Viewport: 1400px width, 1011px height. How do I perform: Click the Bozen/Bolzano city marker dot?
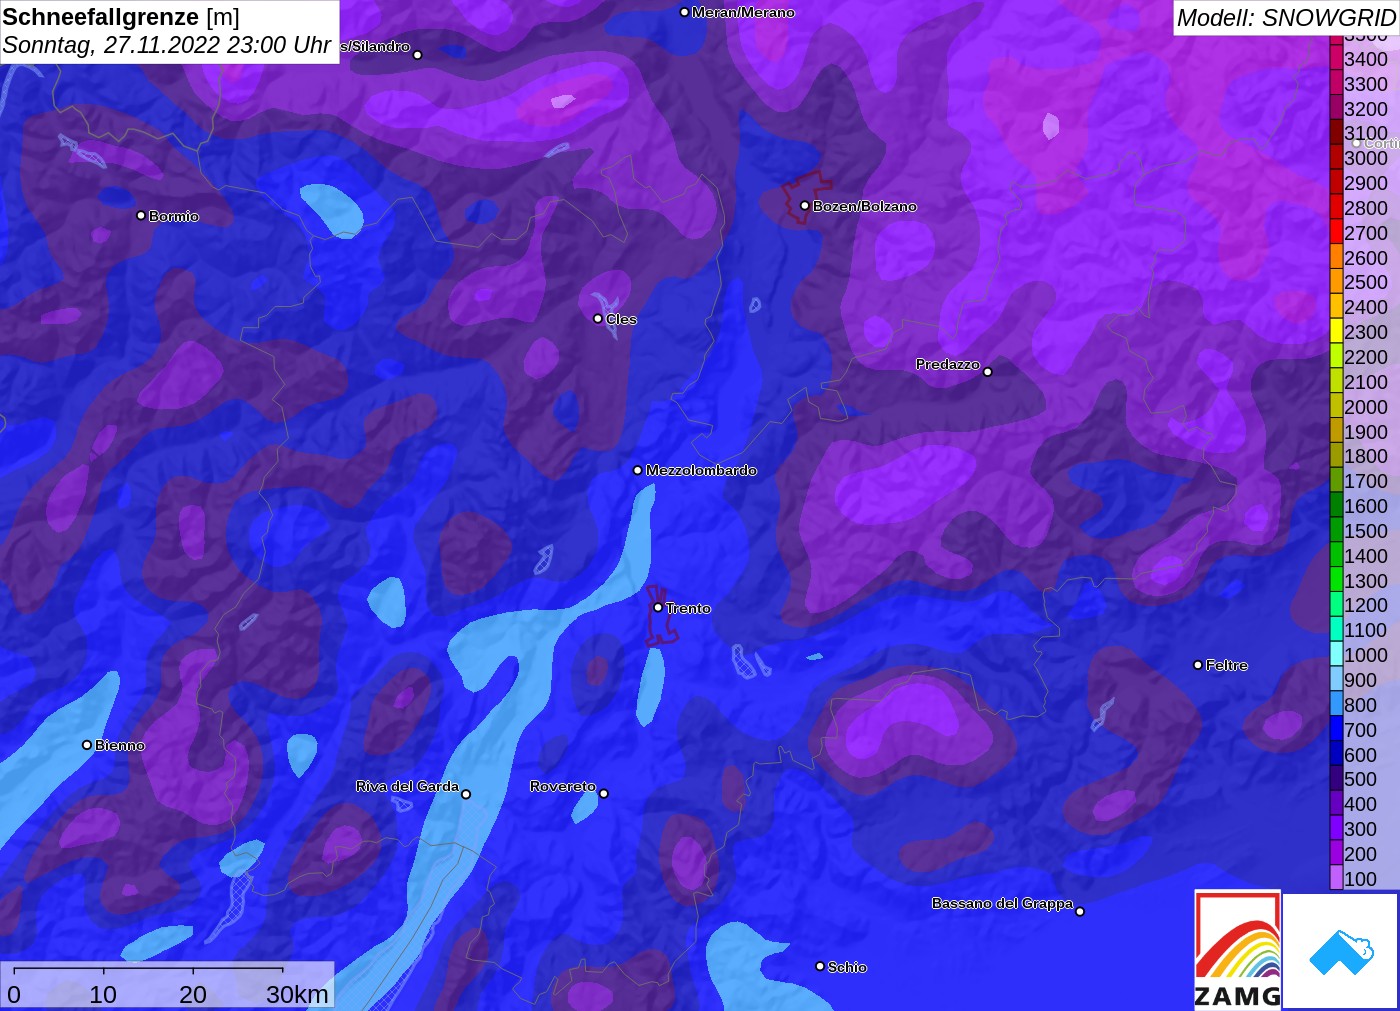click(x=805, y=206)
